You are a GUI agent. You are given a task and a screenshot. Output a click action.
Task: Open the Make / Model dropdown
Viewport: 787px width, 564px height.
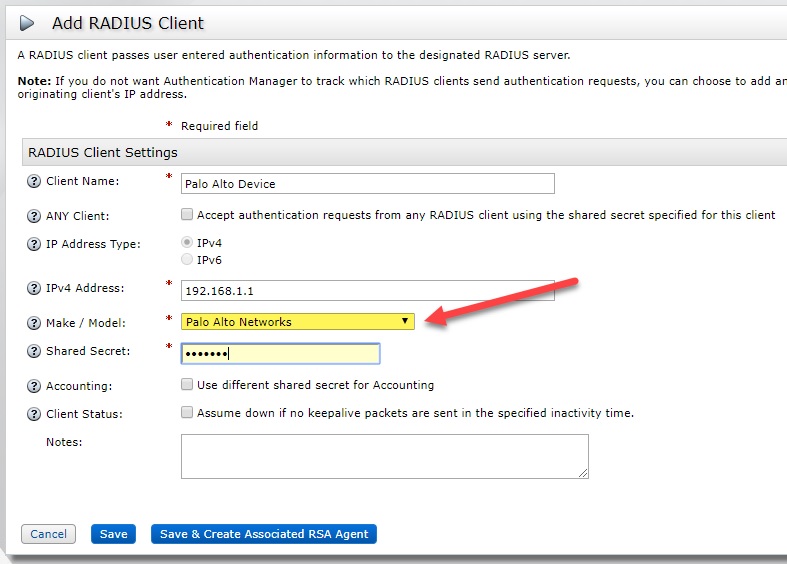pos(297,322)
